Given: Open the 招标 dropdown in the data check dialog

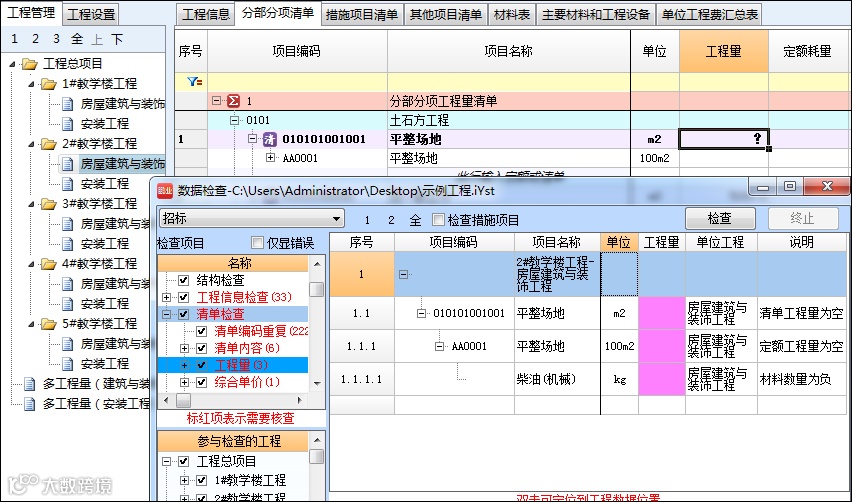Looking at the screenshot, I should tap(252, 218).
